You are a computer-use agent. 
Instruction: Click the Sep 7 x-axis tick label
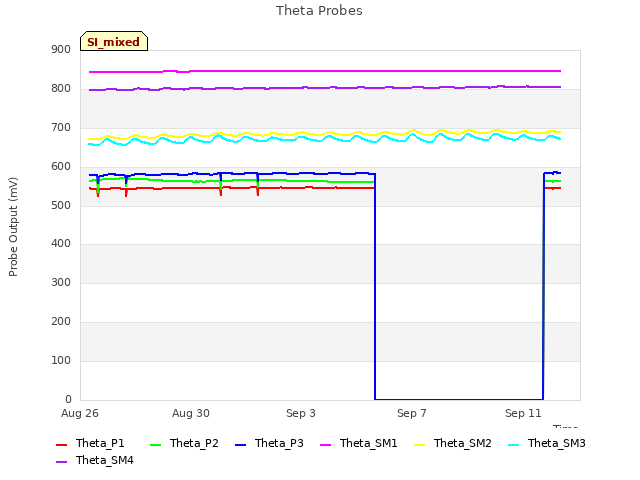(412, 413)
